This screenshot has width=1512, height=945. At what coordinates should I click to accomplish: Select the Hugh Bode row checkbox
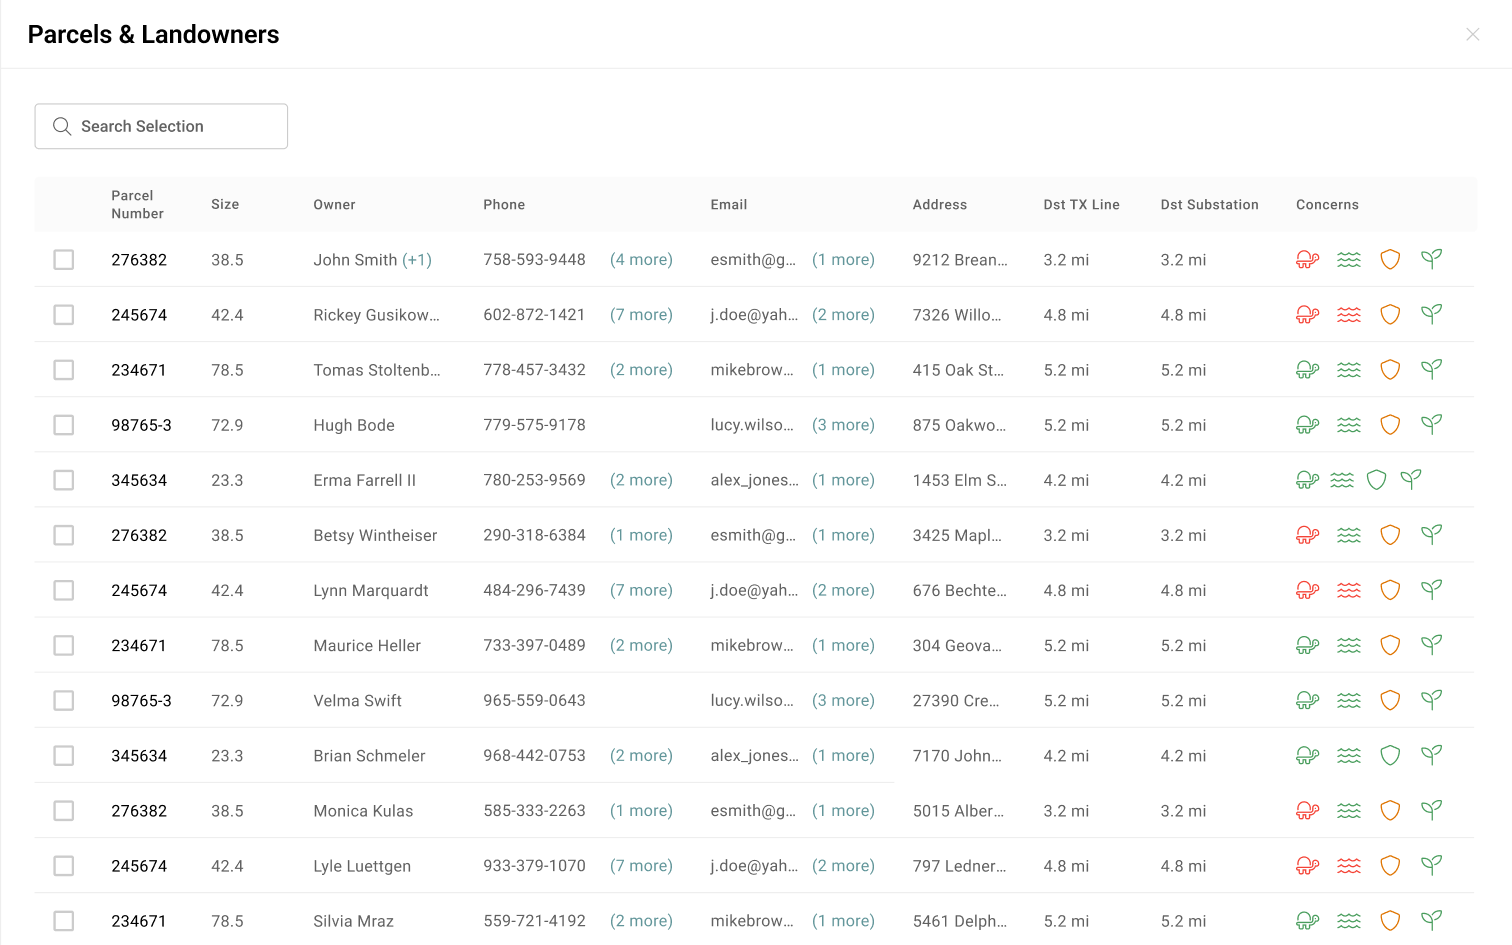[64, 425]
